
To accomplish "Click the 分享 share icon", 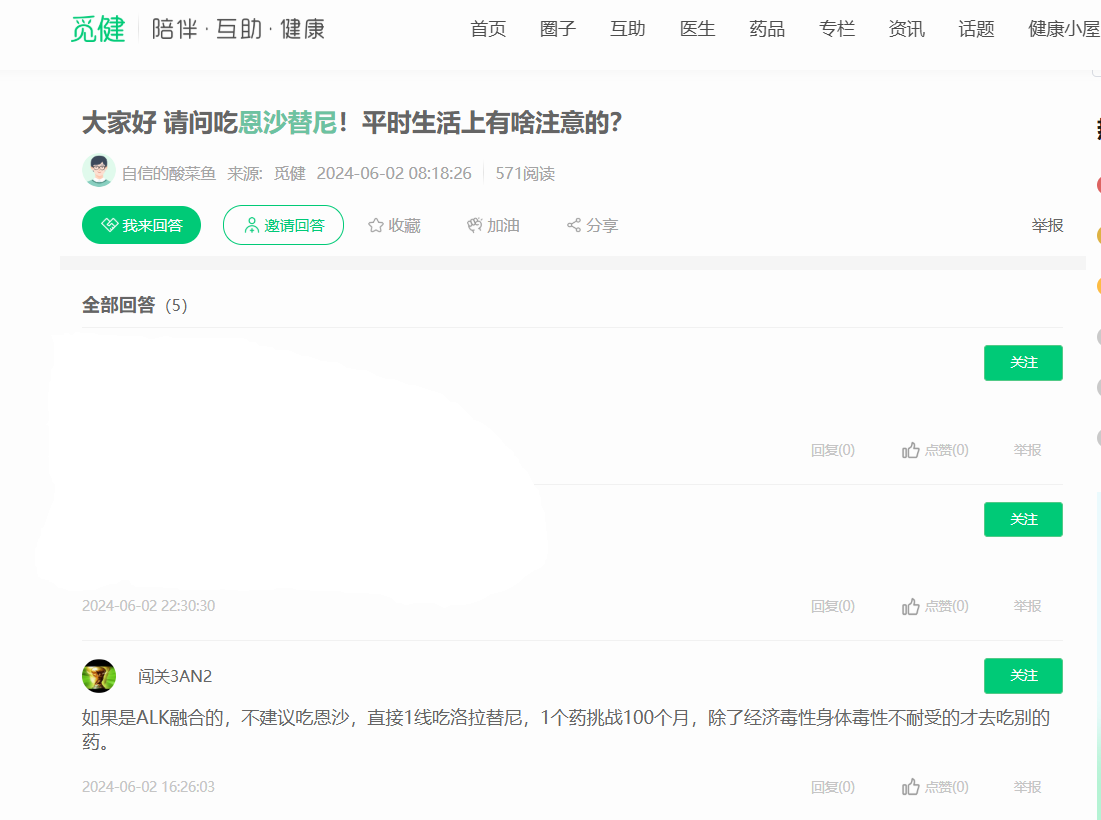I will pos(574,226).
